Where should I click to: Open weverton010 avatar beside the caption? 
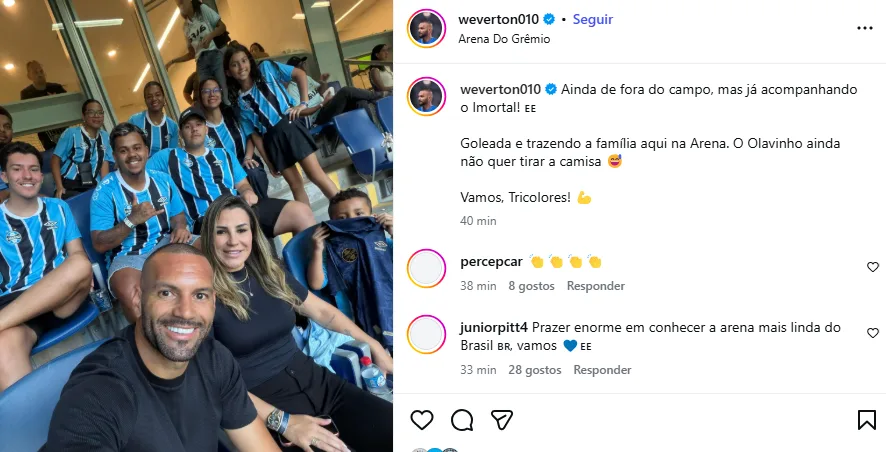tap(427, 96)
